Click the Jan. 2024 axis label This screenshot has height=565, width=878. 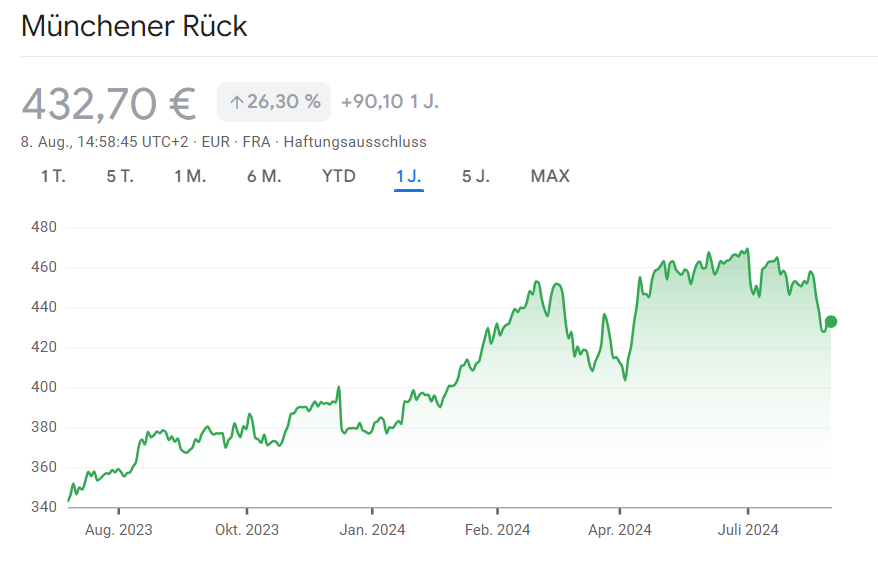tap(372, 530)
